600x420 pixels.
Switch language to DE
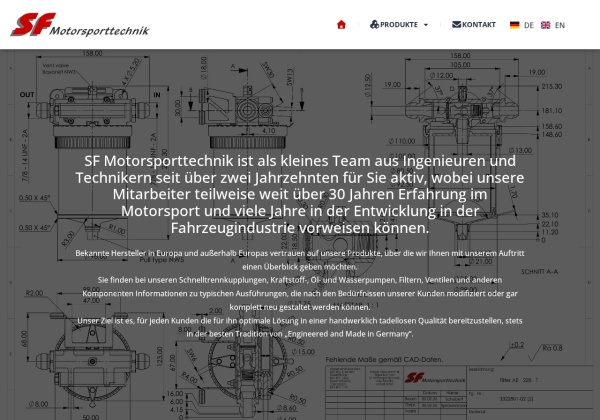(x=528, y=25)
